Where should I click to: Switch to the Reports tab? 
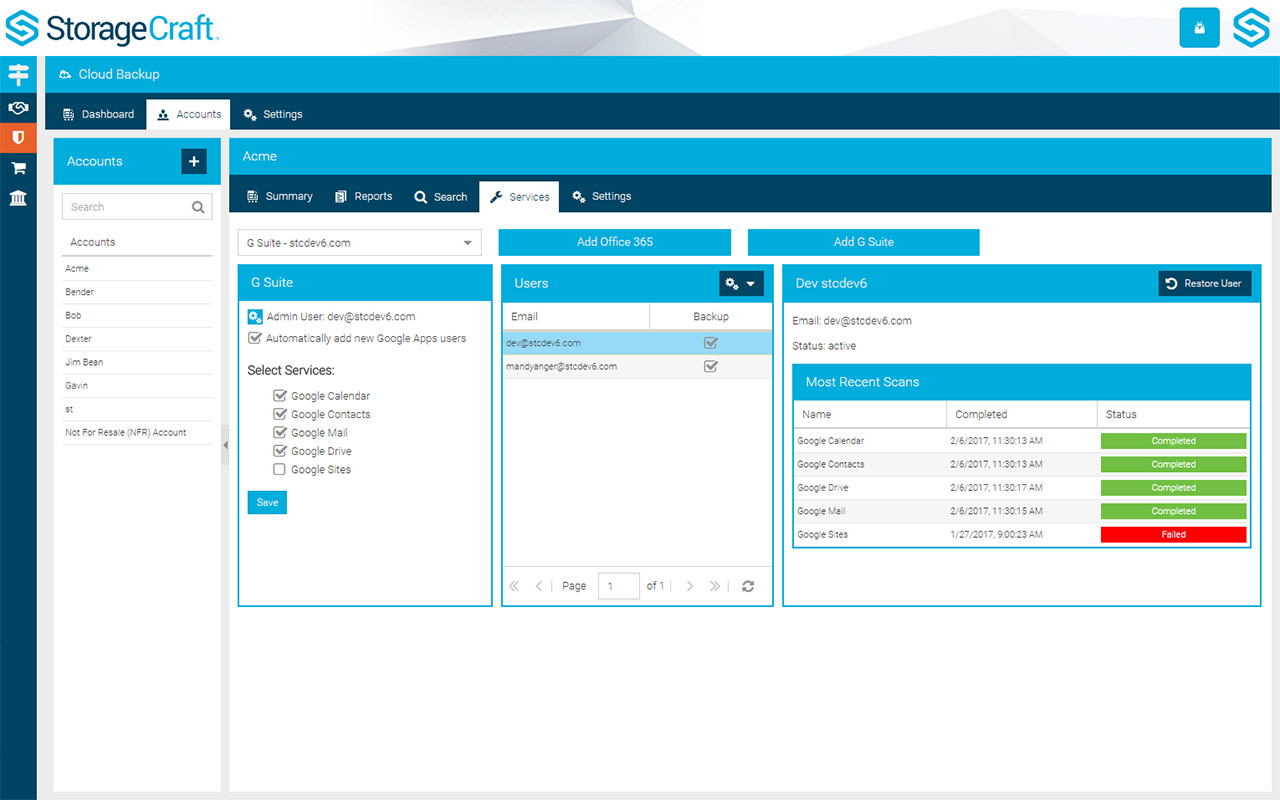pyautogui.click(x=364, y=196)
